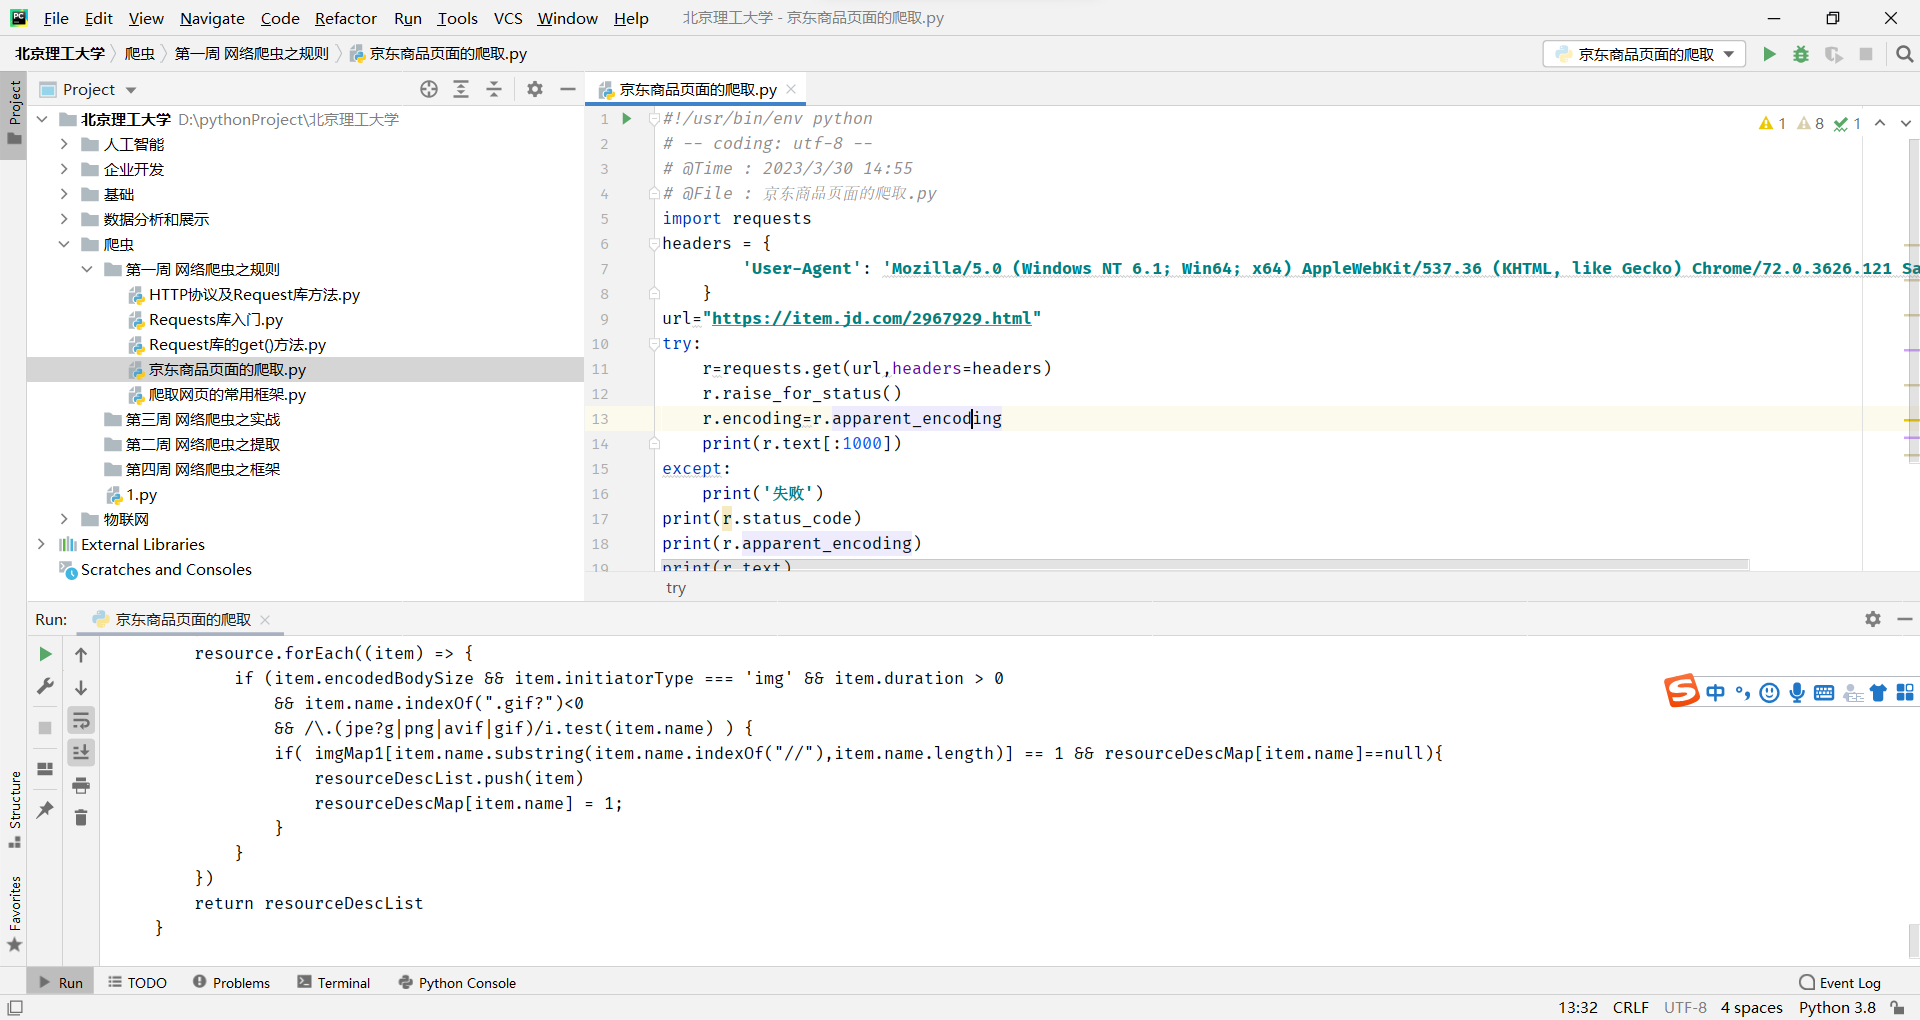Click UTF-8 encoding widget
Viewport: 1920px width, 1020px height.
[x=1685, y=1008]
